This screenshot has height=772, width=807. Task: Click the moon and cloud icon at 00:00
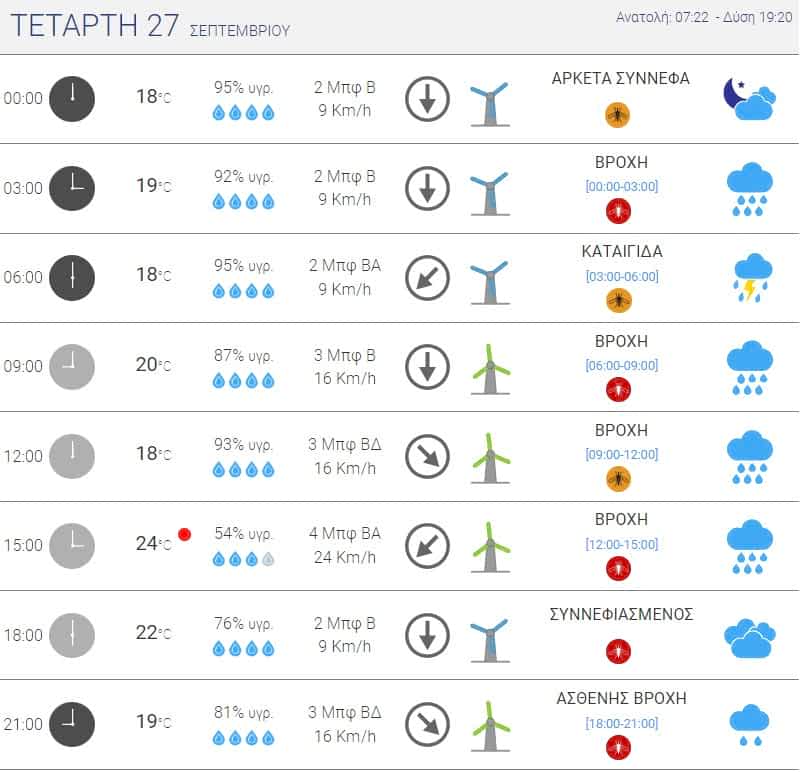(750, 99)
